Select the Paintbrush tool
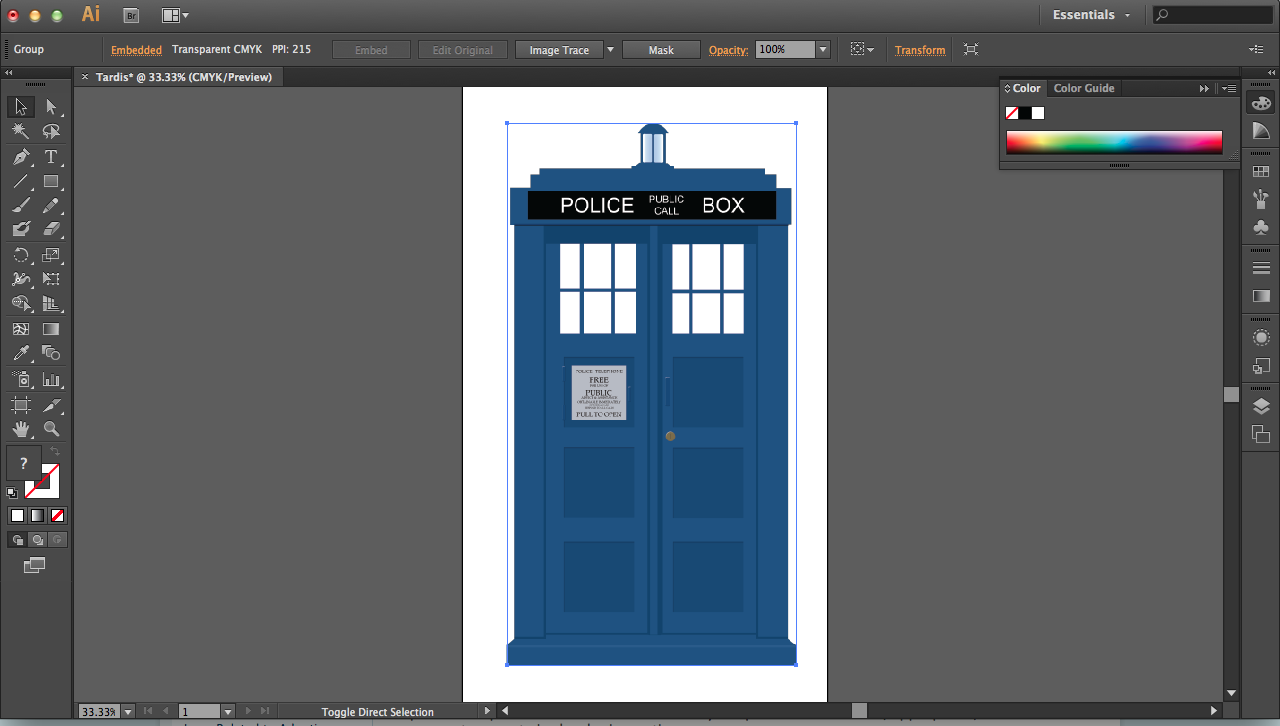The height and width of the screenshot is (726, 1280). [x=21, y=206]
